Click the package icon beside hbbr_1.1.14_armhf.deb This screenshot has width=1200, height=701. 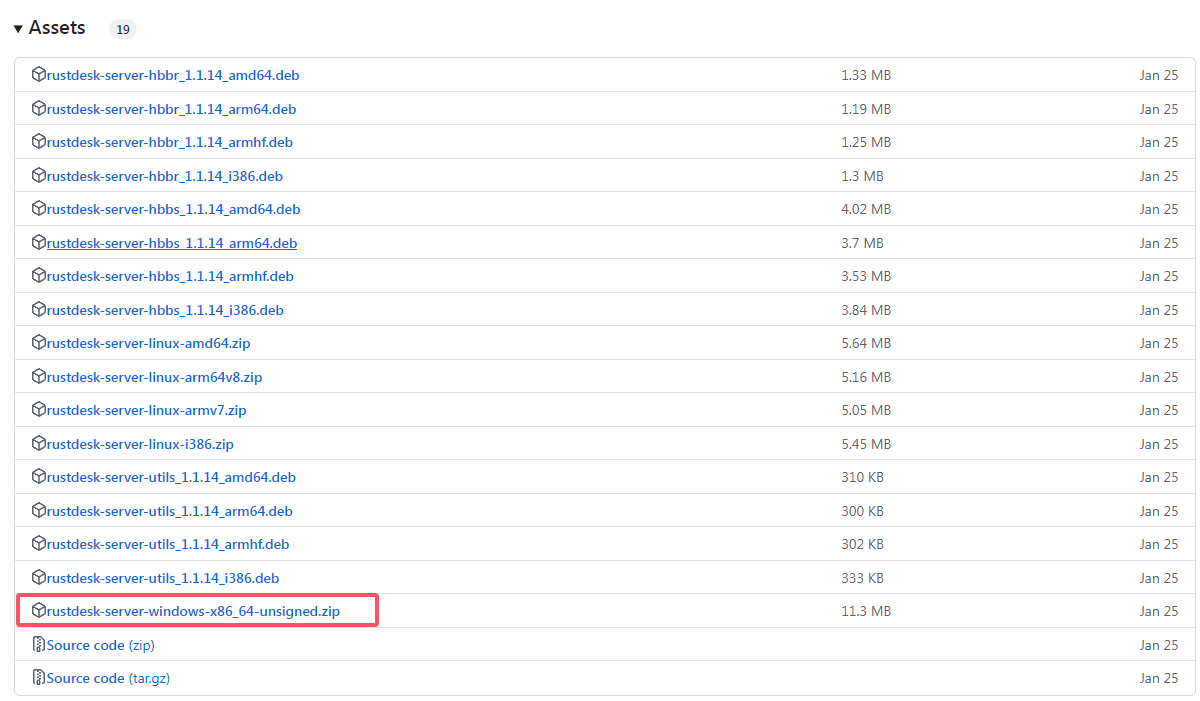tap(39, 142)
